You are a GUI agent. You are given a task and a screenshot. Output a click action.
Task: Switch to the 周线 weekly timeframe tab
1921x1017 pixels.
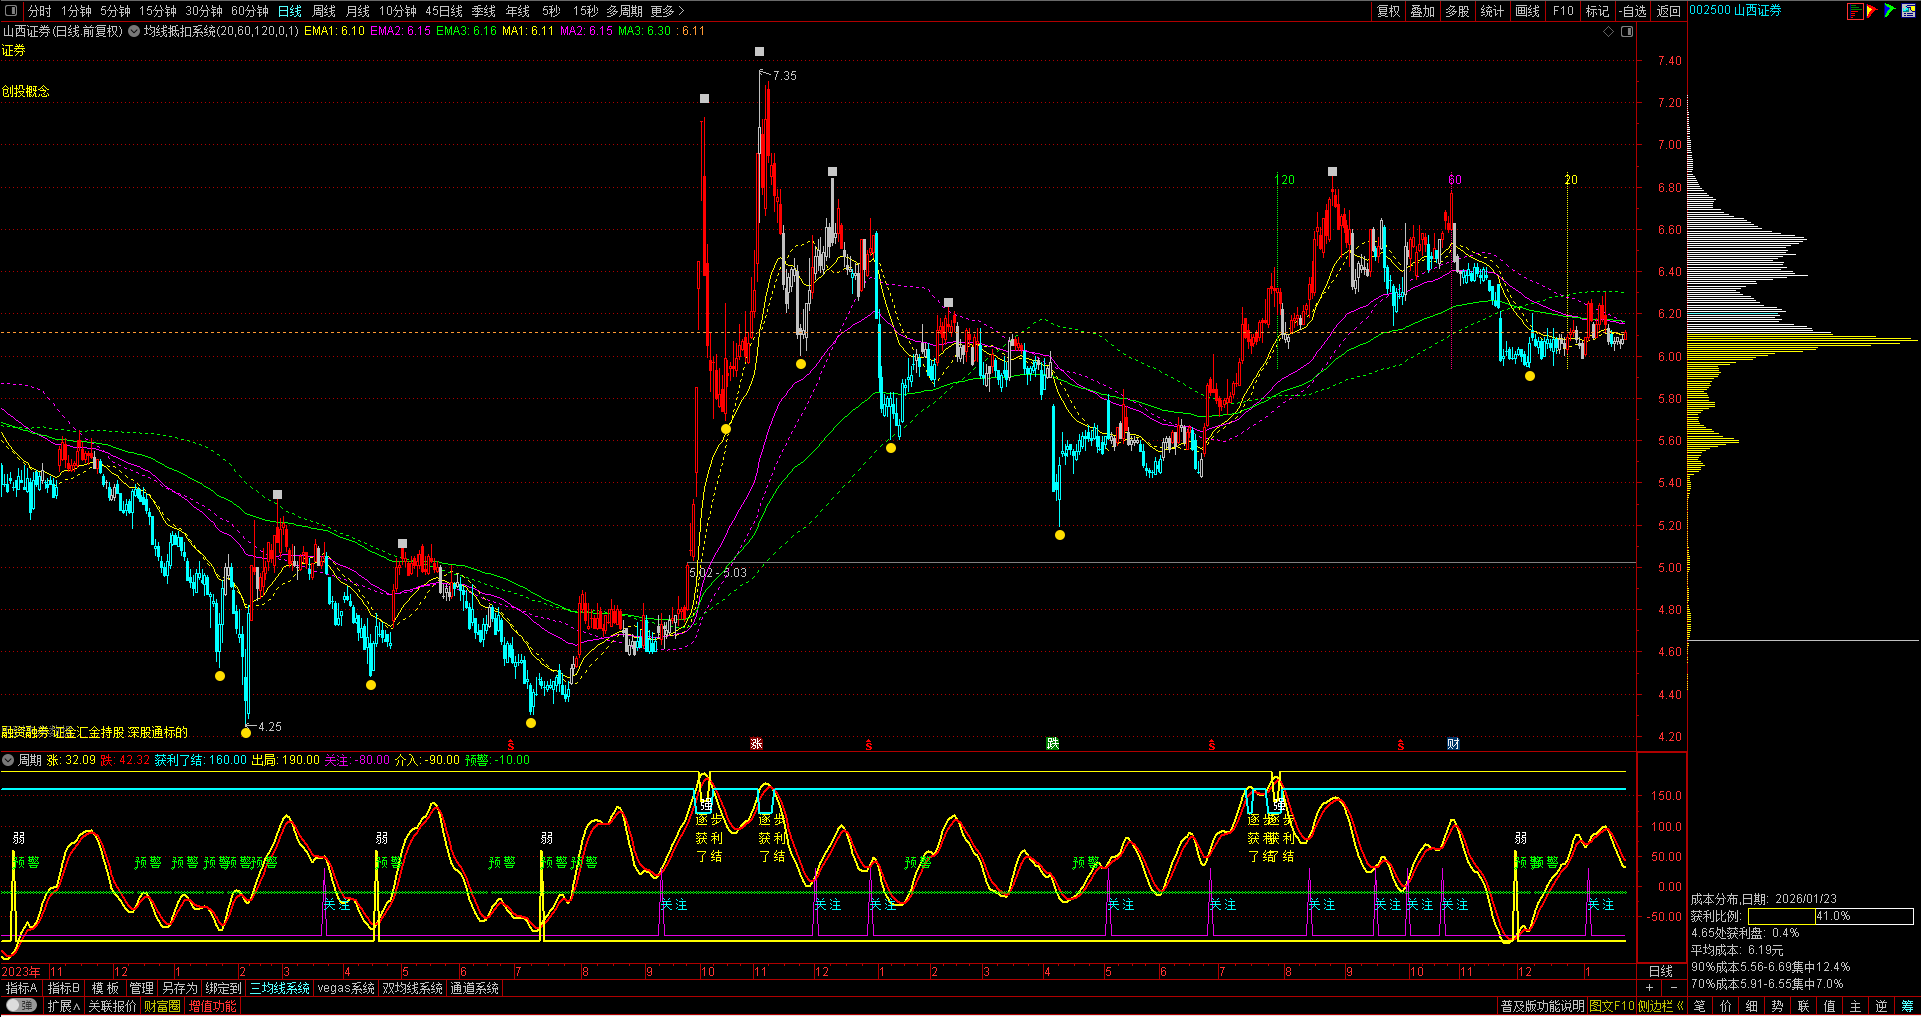pyautogui.click(x=324, y=11)
